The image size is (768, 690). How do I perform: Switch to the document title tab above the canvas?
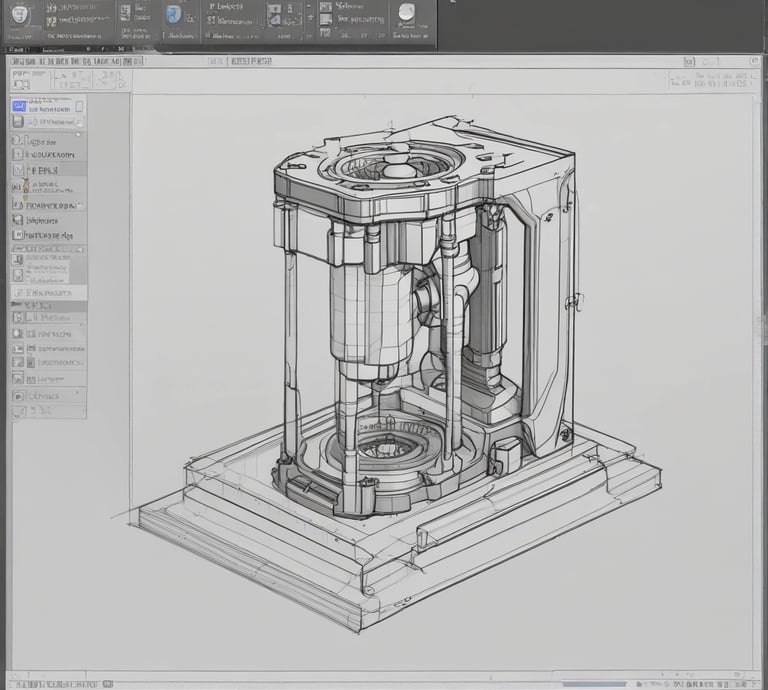(251, 61)
